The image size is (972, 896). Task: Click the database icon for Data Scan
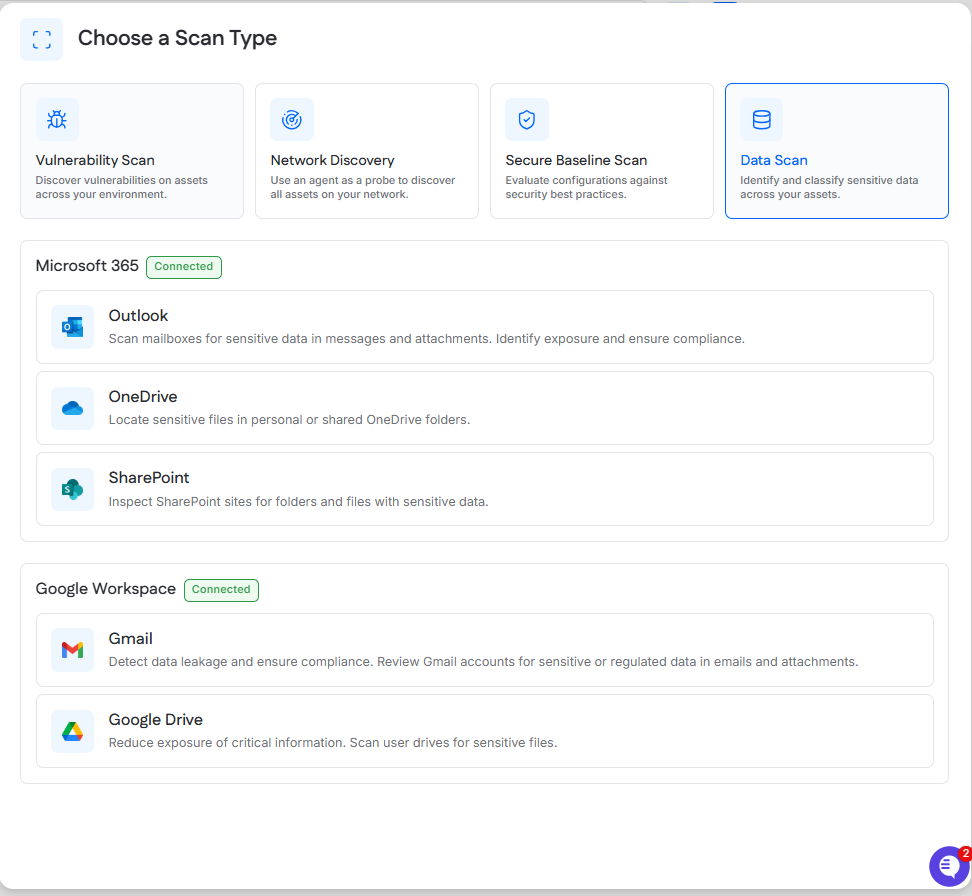(762, 120)
